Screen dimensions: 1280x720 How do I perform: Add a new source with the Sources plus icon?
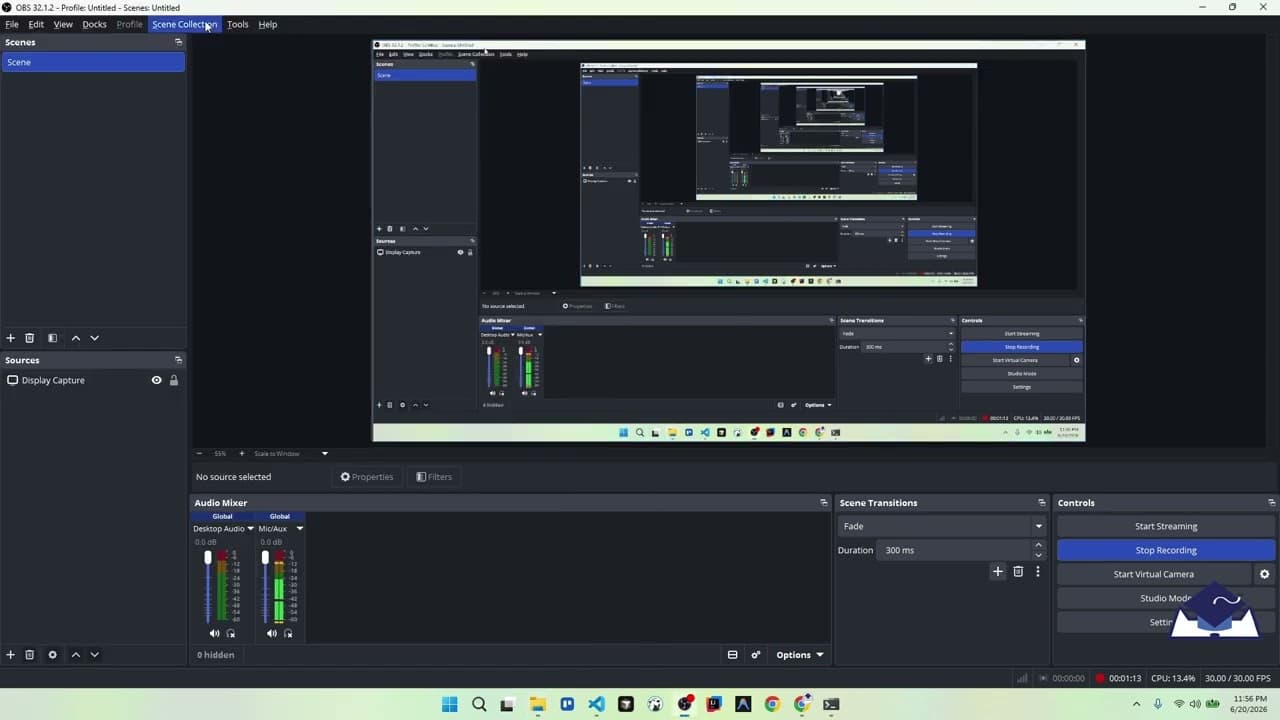pos(11,655)
